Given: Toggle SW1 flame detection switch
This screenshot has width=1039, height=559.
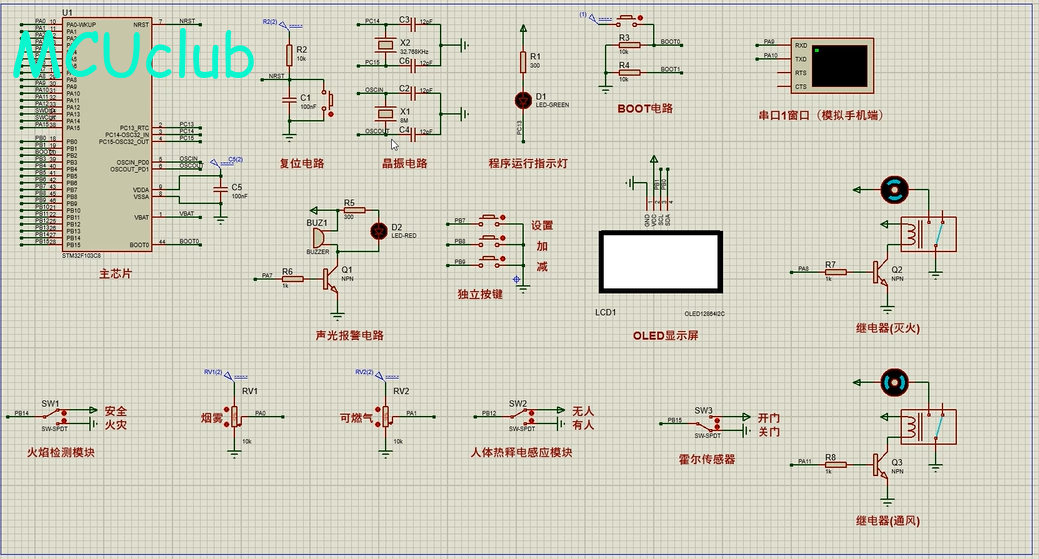Looking at the screenshot, I should 56,417.
